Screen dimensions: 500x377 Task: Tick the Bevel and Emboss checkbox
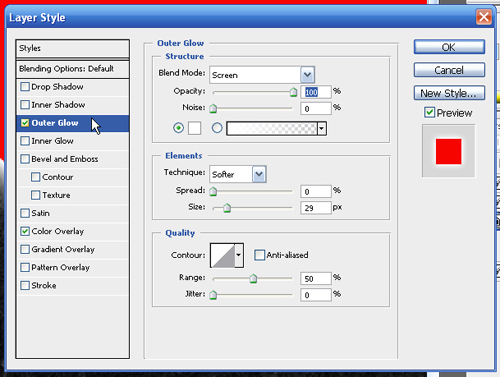coord(25,159)
